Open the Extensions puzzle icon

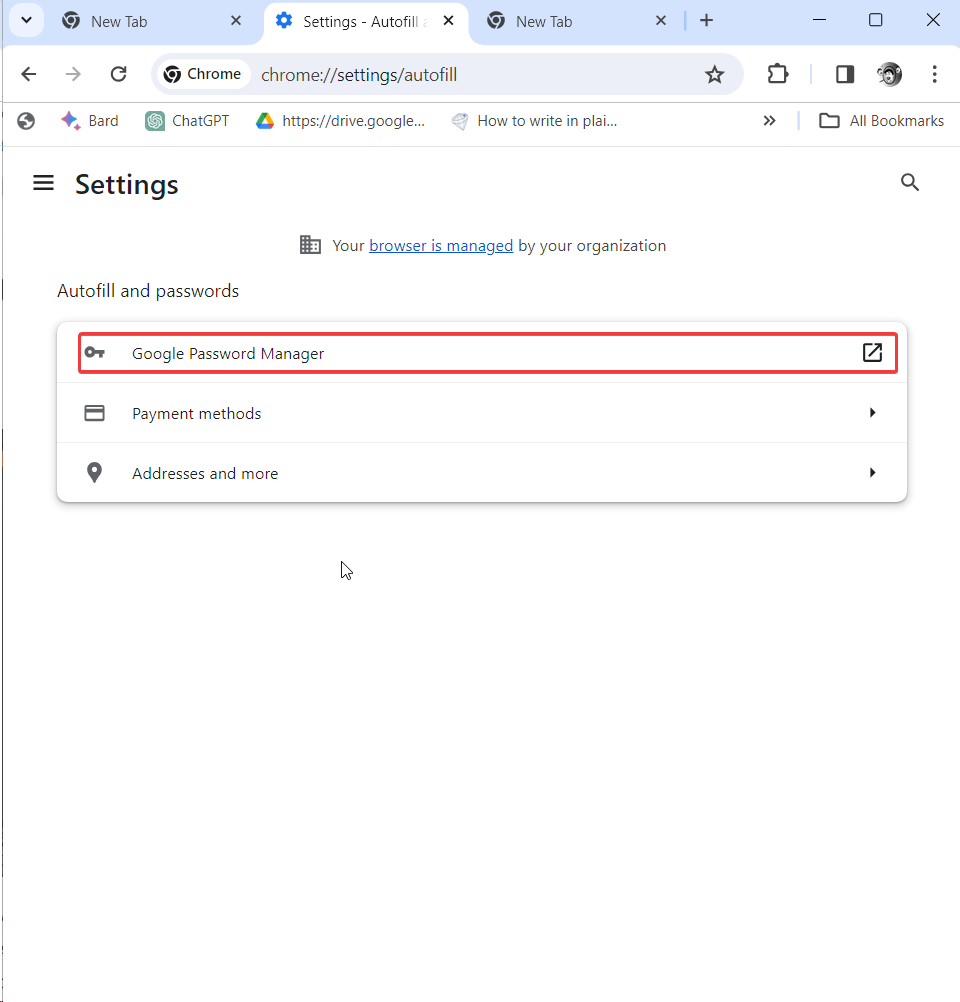pyautogui.click(x=777, y=74)
